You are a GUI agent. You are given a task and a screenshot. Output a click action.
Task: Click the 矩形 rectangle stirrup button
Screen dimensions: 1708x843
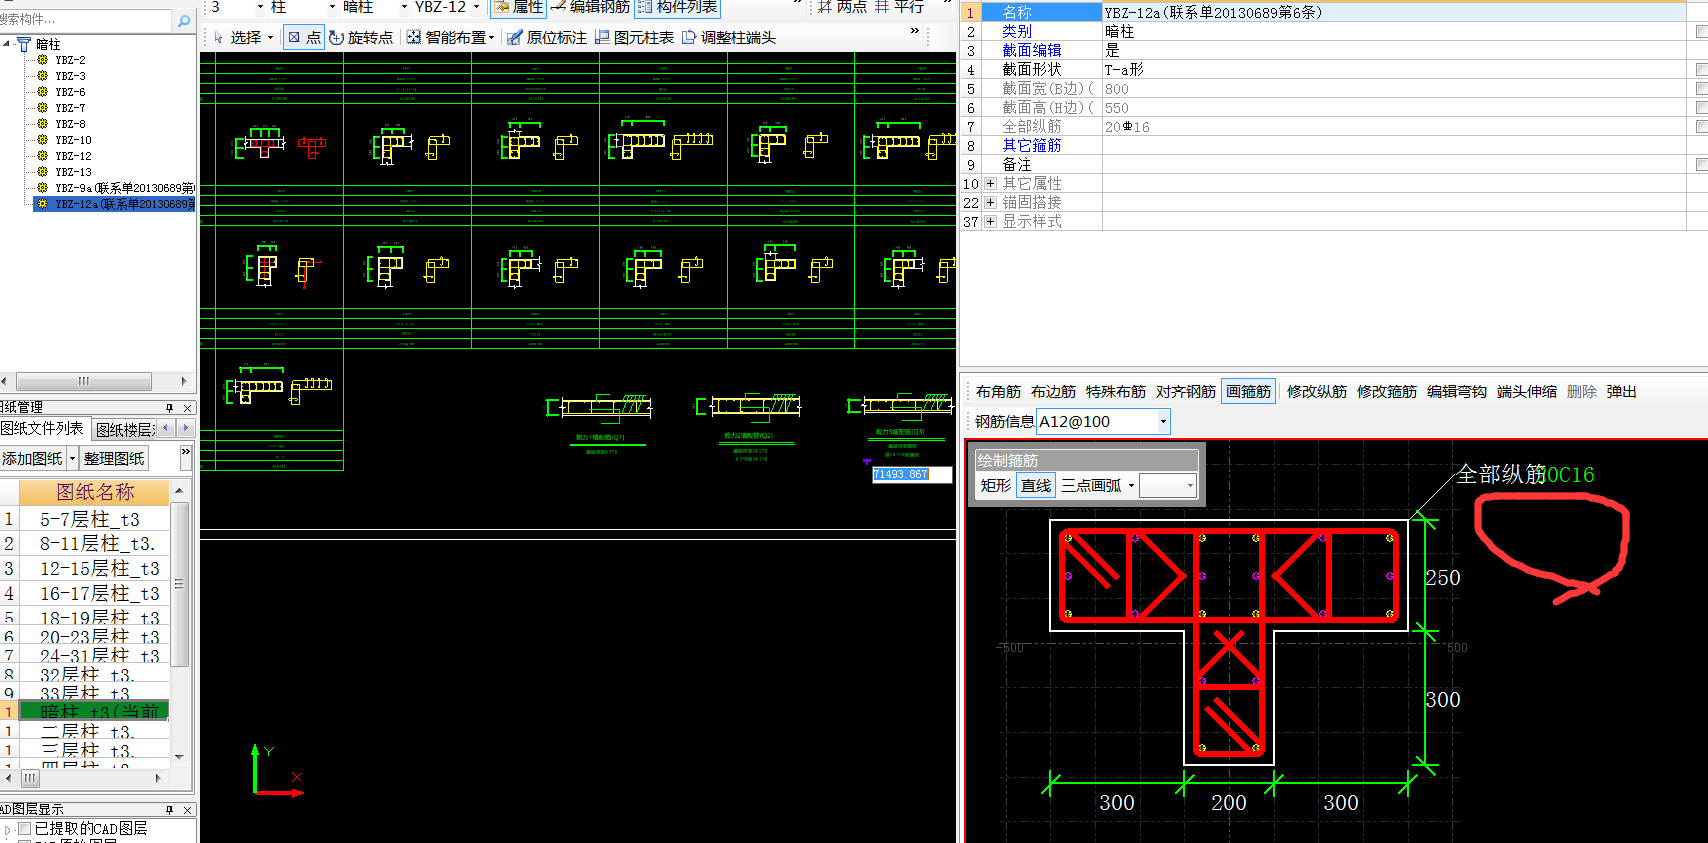[996, 486]
